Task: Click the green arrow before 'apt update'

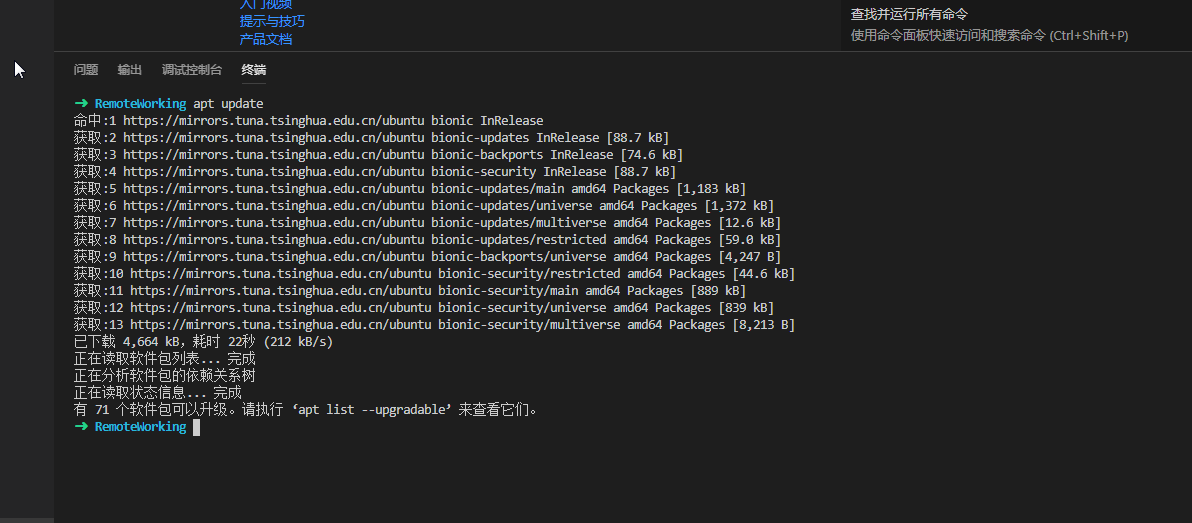Action: point(81,104)
